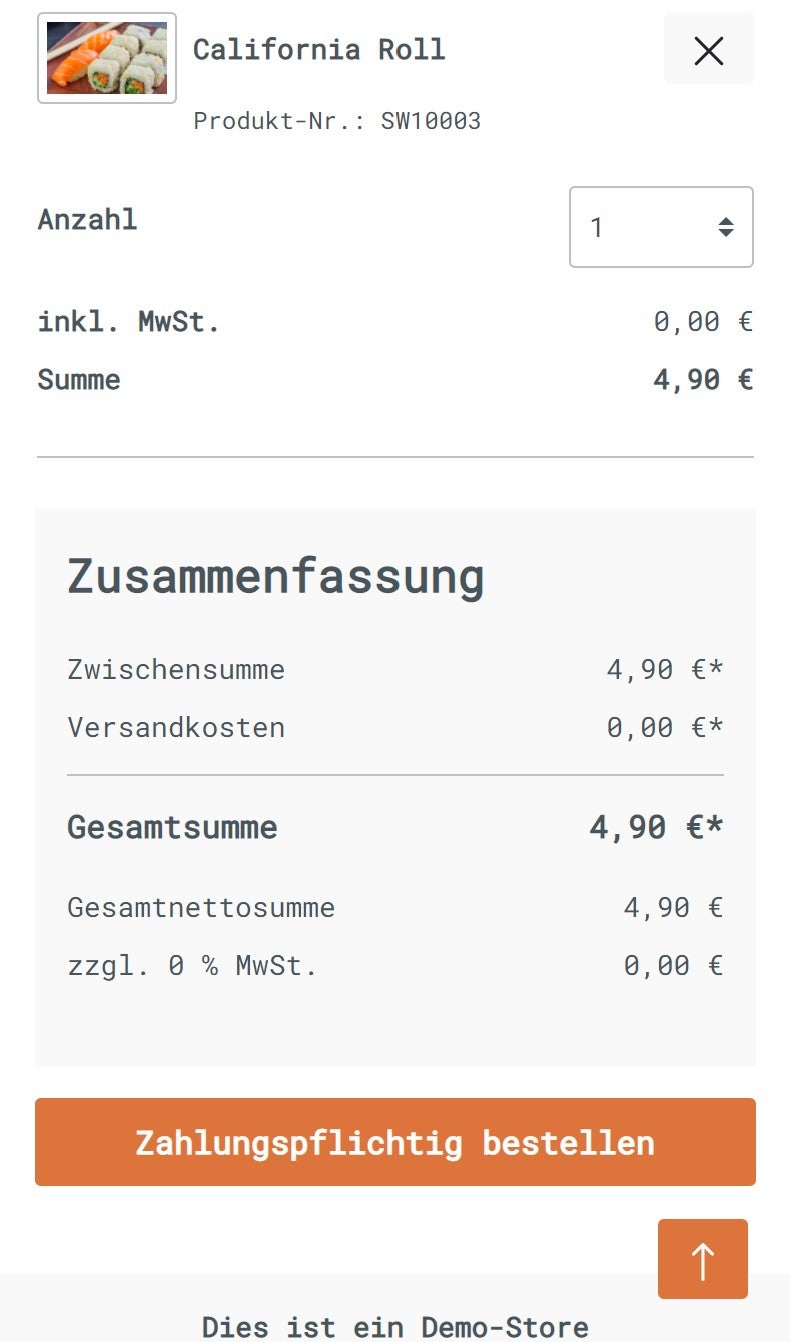Screen dimensions: 790x1342
Task: Click the Gesamtnettosumme label
Action: [201, 908]
